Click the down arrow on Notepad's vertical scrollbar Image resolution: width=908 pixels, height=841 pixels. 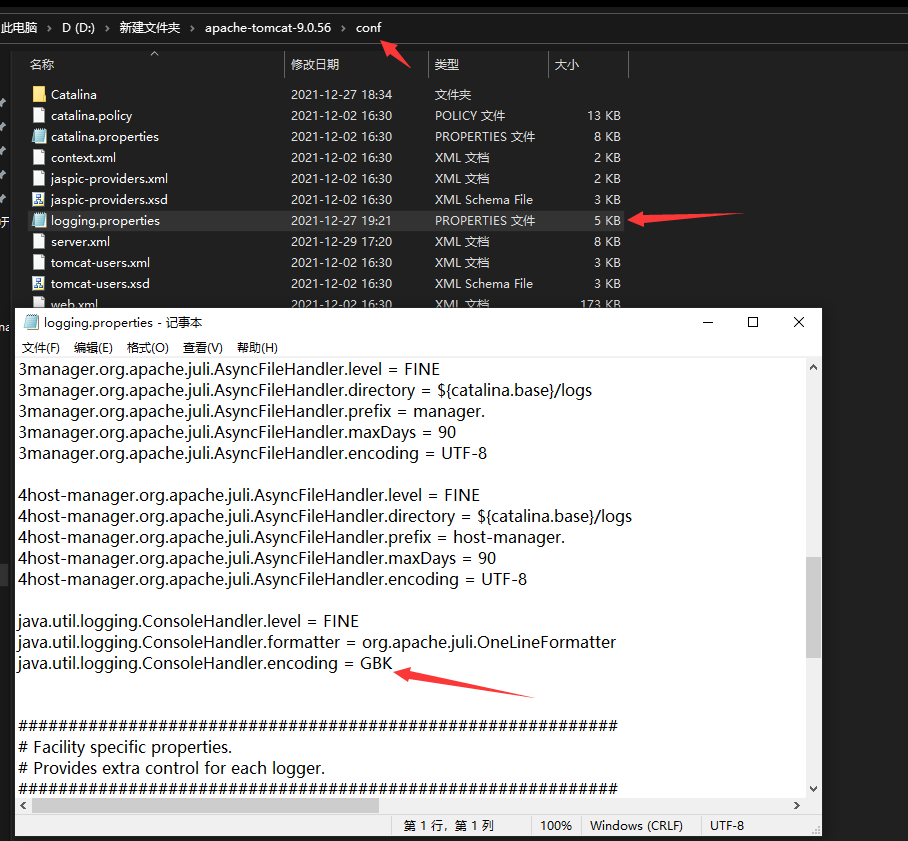[813, 788]
